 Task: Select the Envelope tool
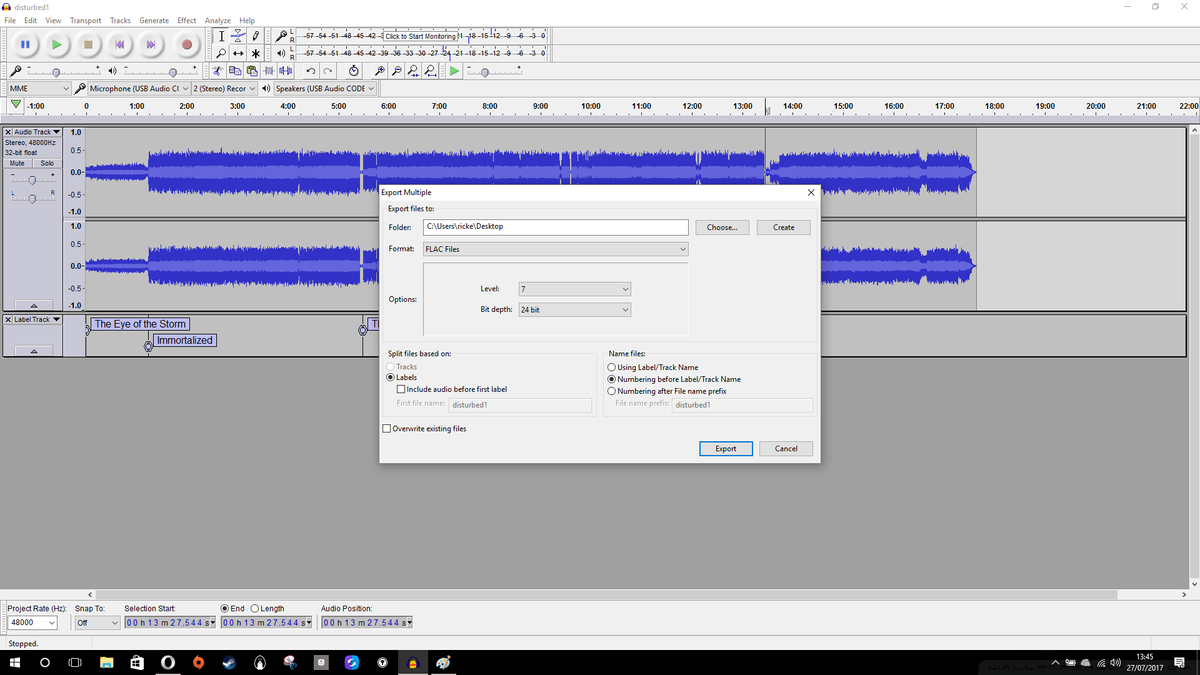click(x=239, y=36)
